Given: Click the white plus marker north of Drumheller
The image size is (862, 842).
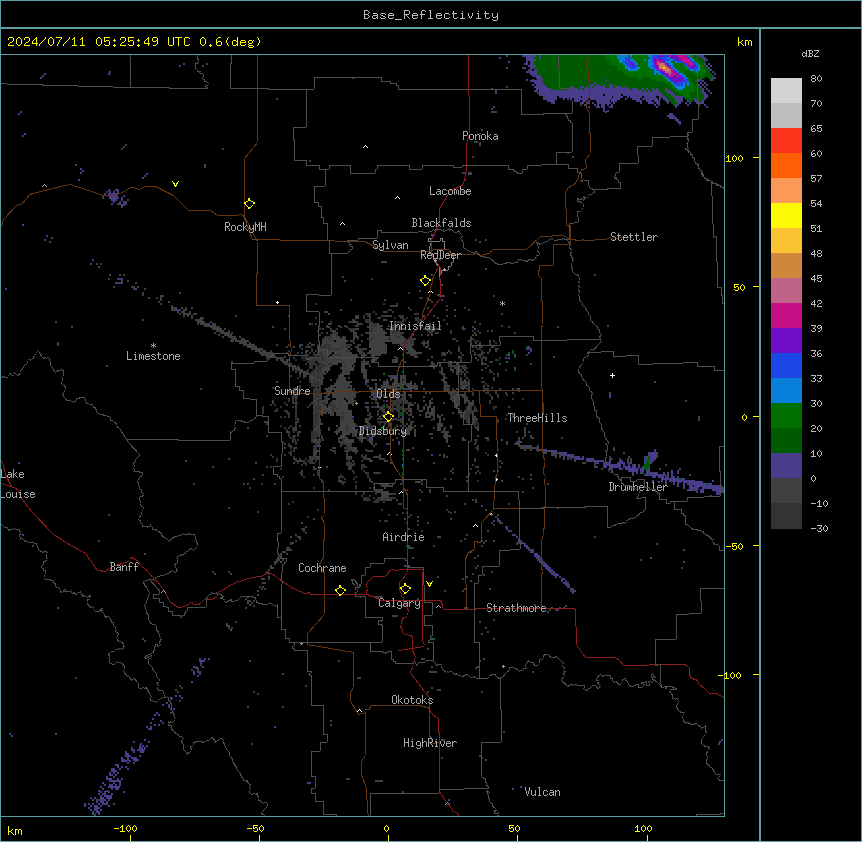Looking at the screenshot, I should tap(612, 375).
